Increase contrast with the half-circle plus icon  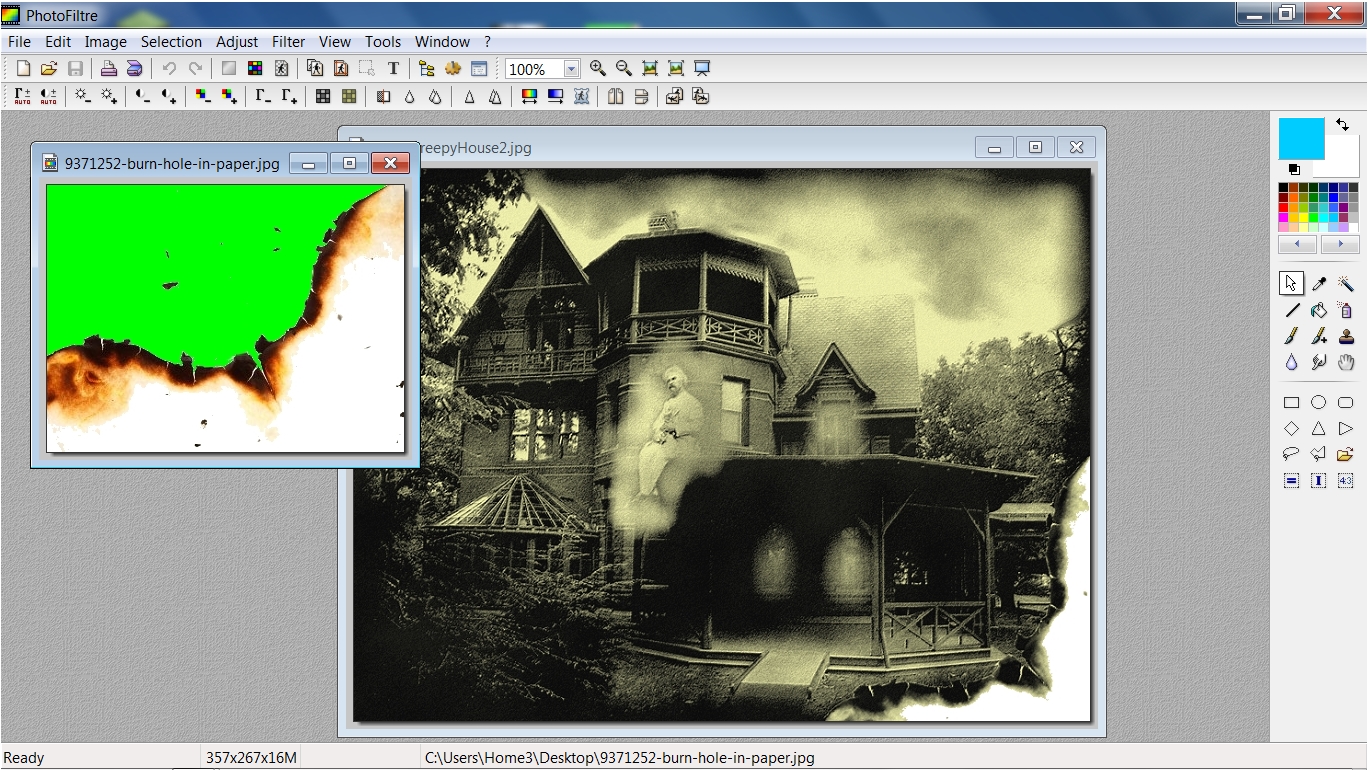pyautogui.click(x=169, y=96)
